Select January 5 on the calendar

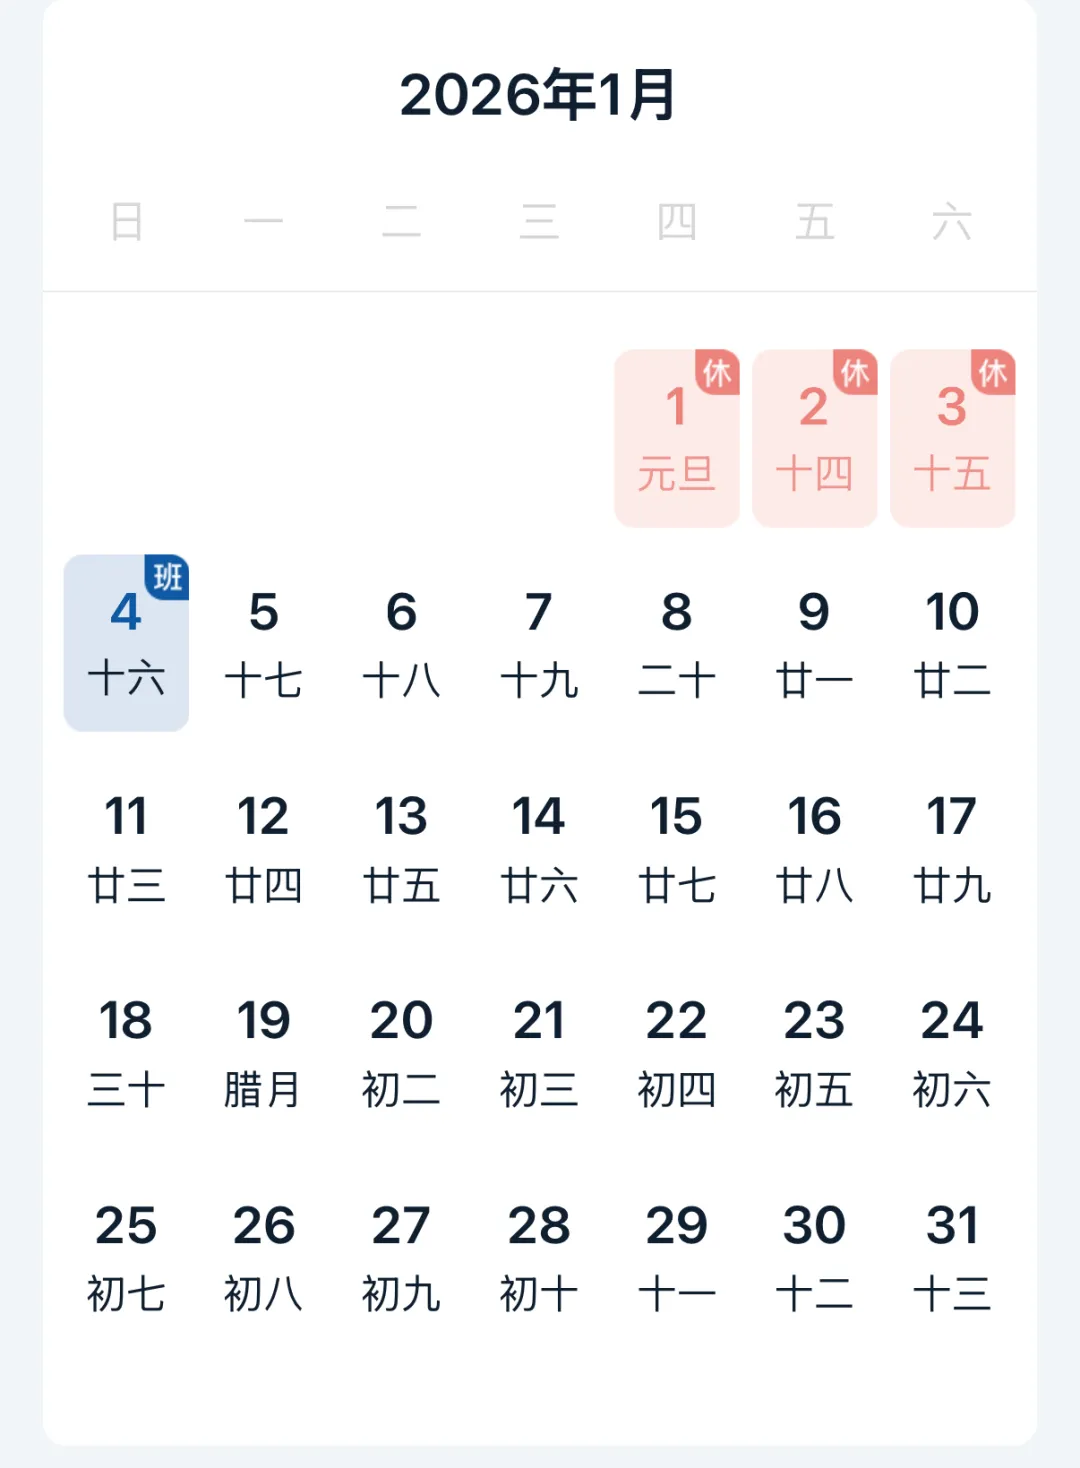264,642
